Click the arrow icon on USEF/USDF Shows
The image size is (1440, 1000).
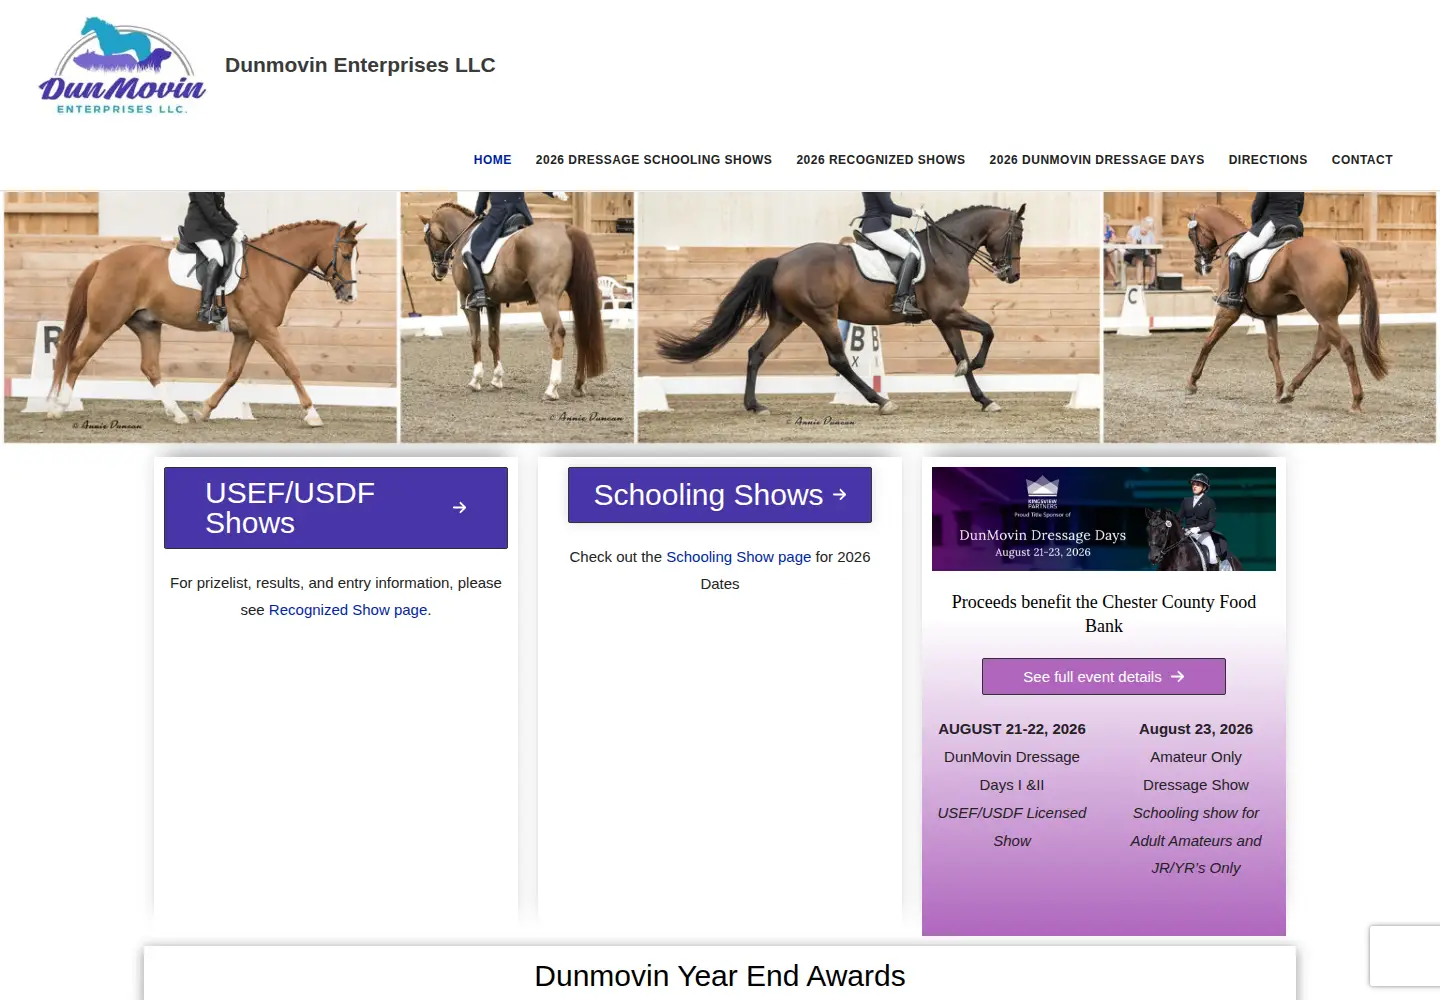point(459,508)
